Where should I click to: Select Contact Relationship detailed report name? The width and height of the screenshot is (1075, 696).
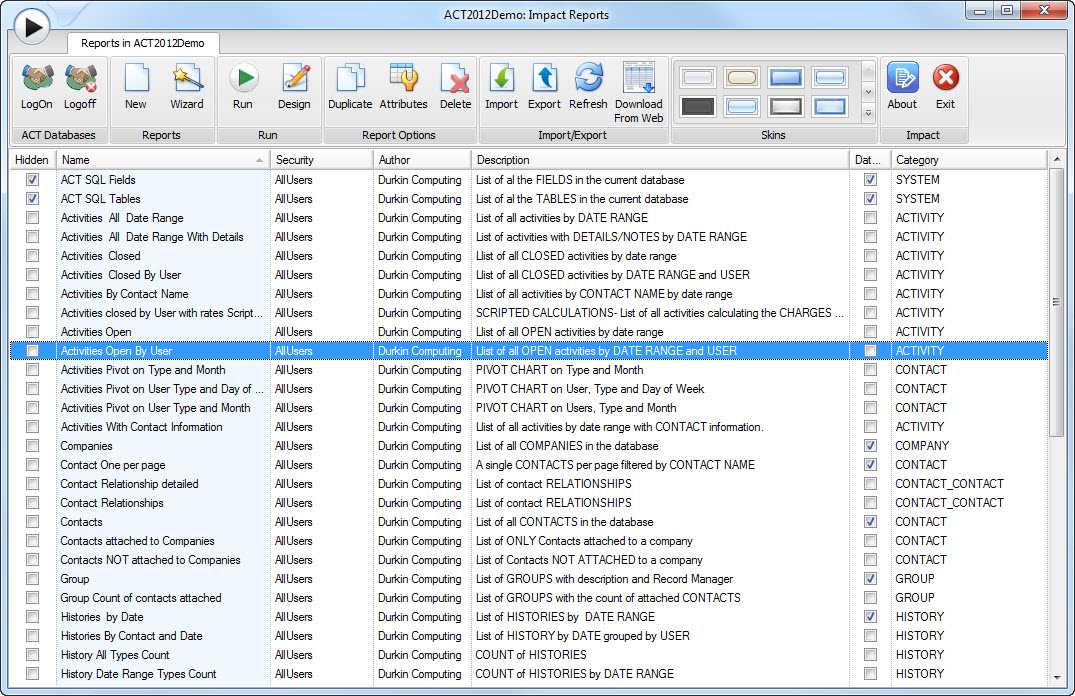(129, 484)
